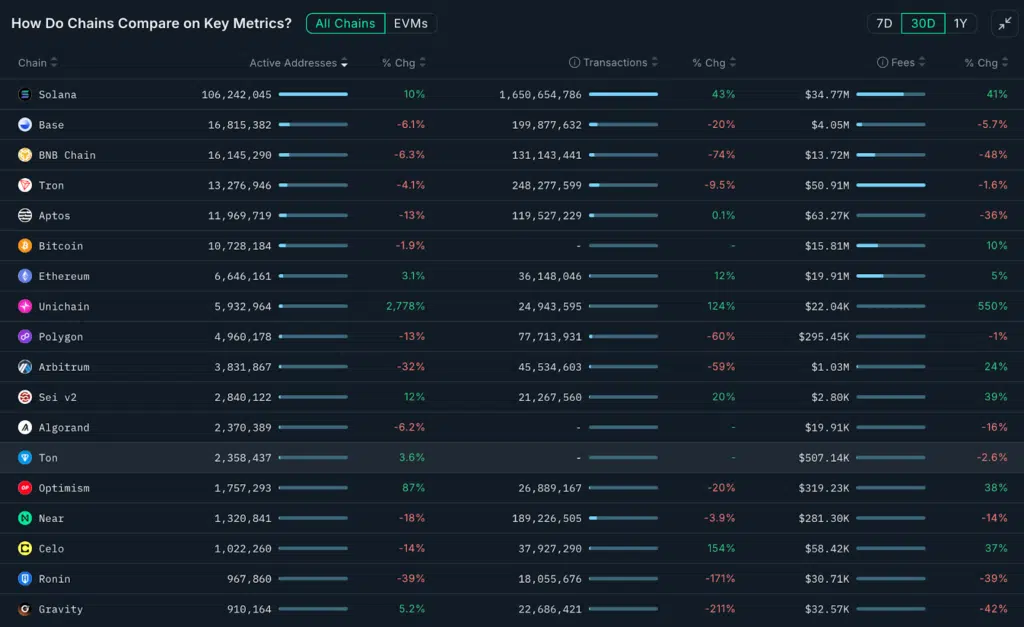
Task: Sort by Active Addresses column arrows
Action: coord(344,63)
